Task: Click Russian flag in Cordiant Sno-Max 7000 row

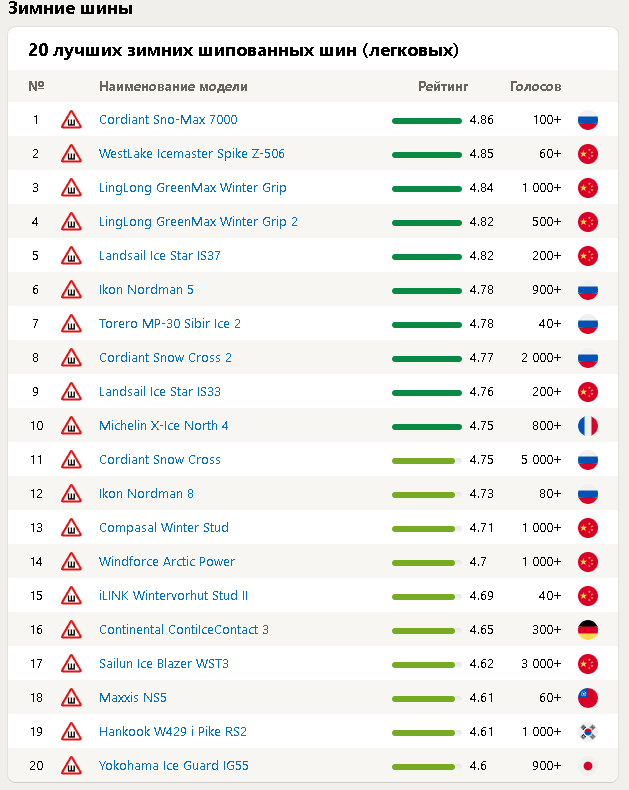Action: [x=588, y=120]
